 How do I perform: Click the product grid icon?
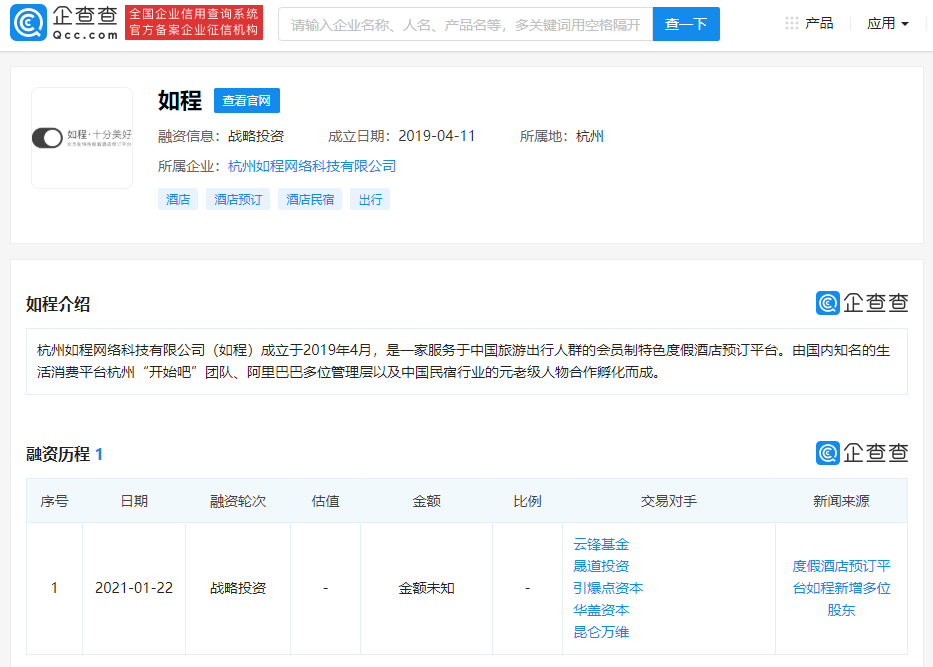(791, 23)
